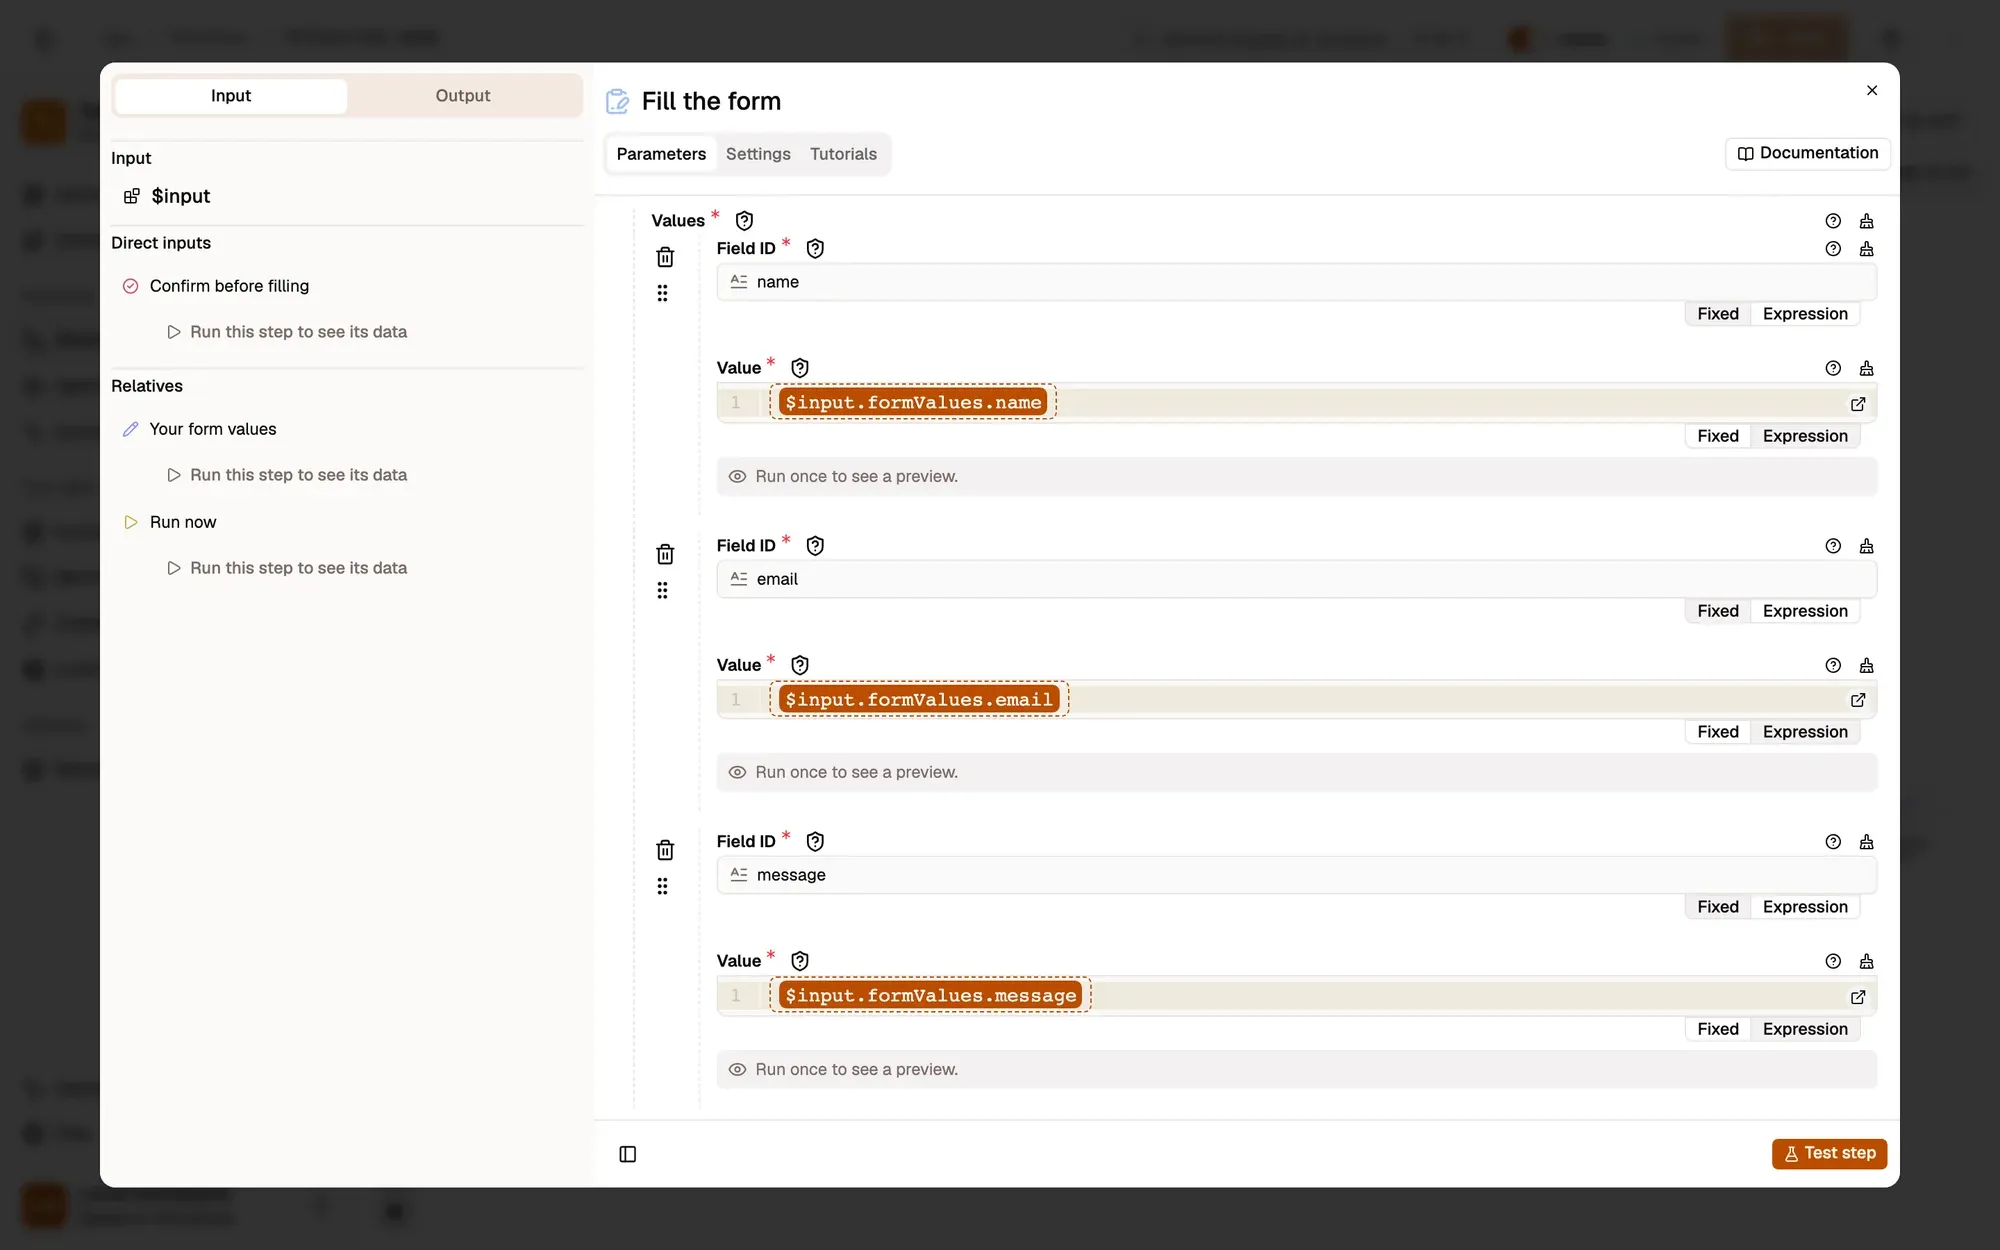This screenshot has height=1250, width=2000.
Task: Run step under Confirm before filling
Action: 287,332
